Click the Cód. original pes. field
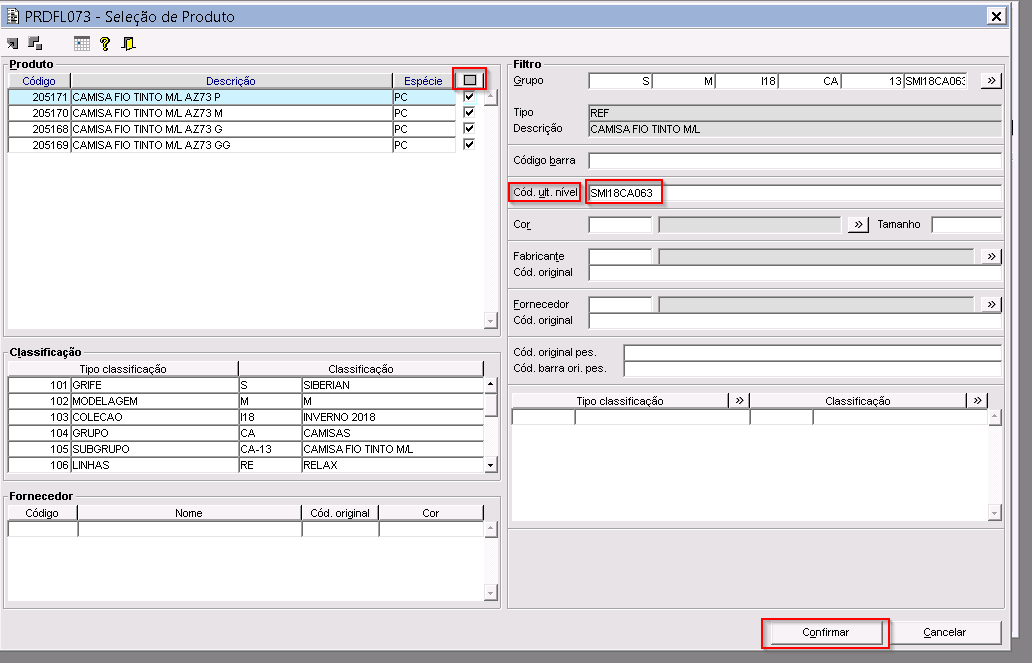The image size is (1032, 663). (812, 352)
